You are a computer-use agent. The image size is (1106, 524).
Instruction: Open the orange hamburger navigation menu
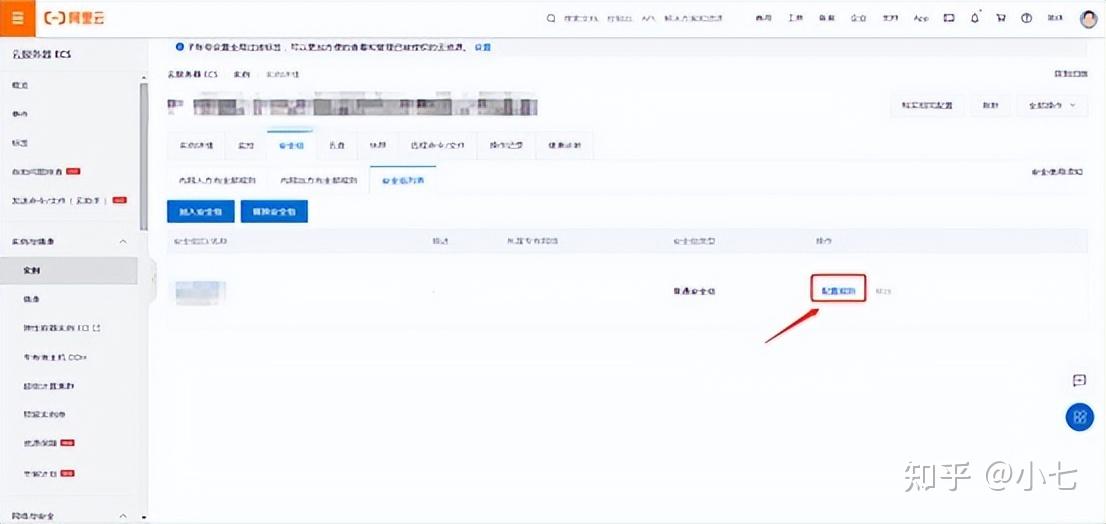(18, 18)
